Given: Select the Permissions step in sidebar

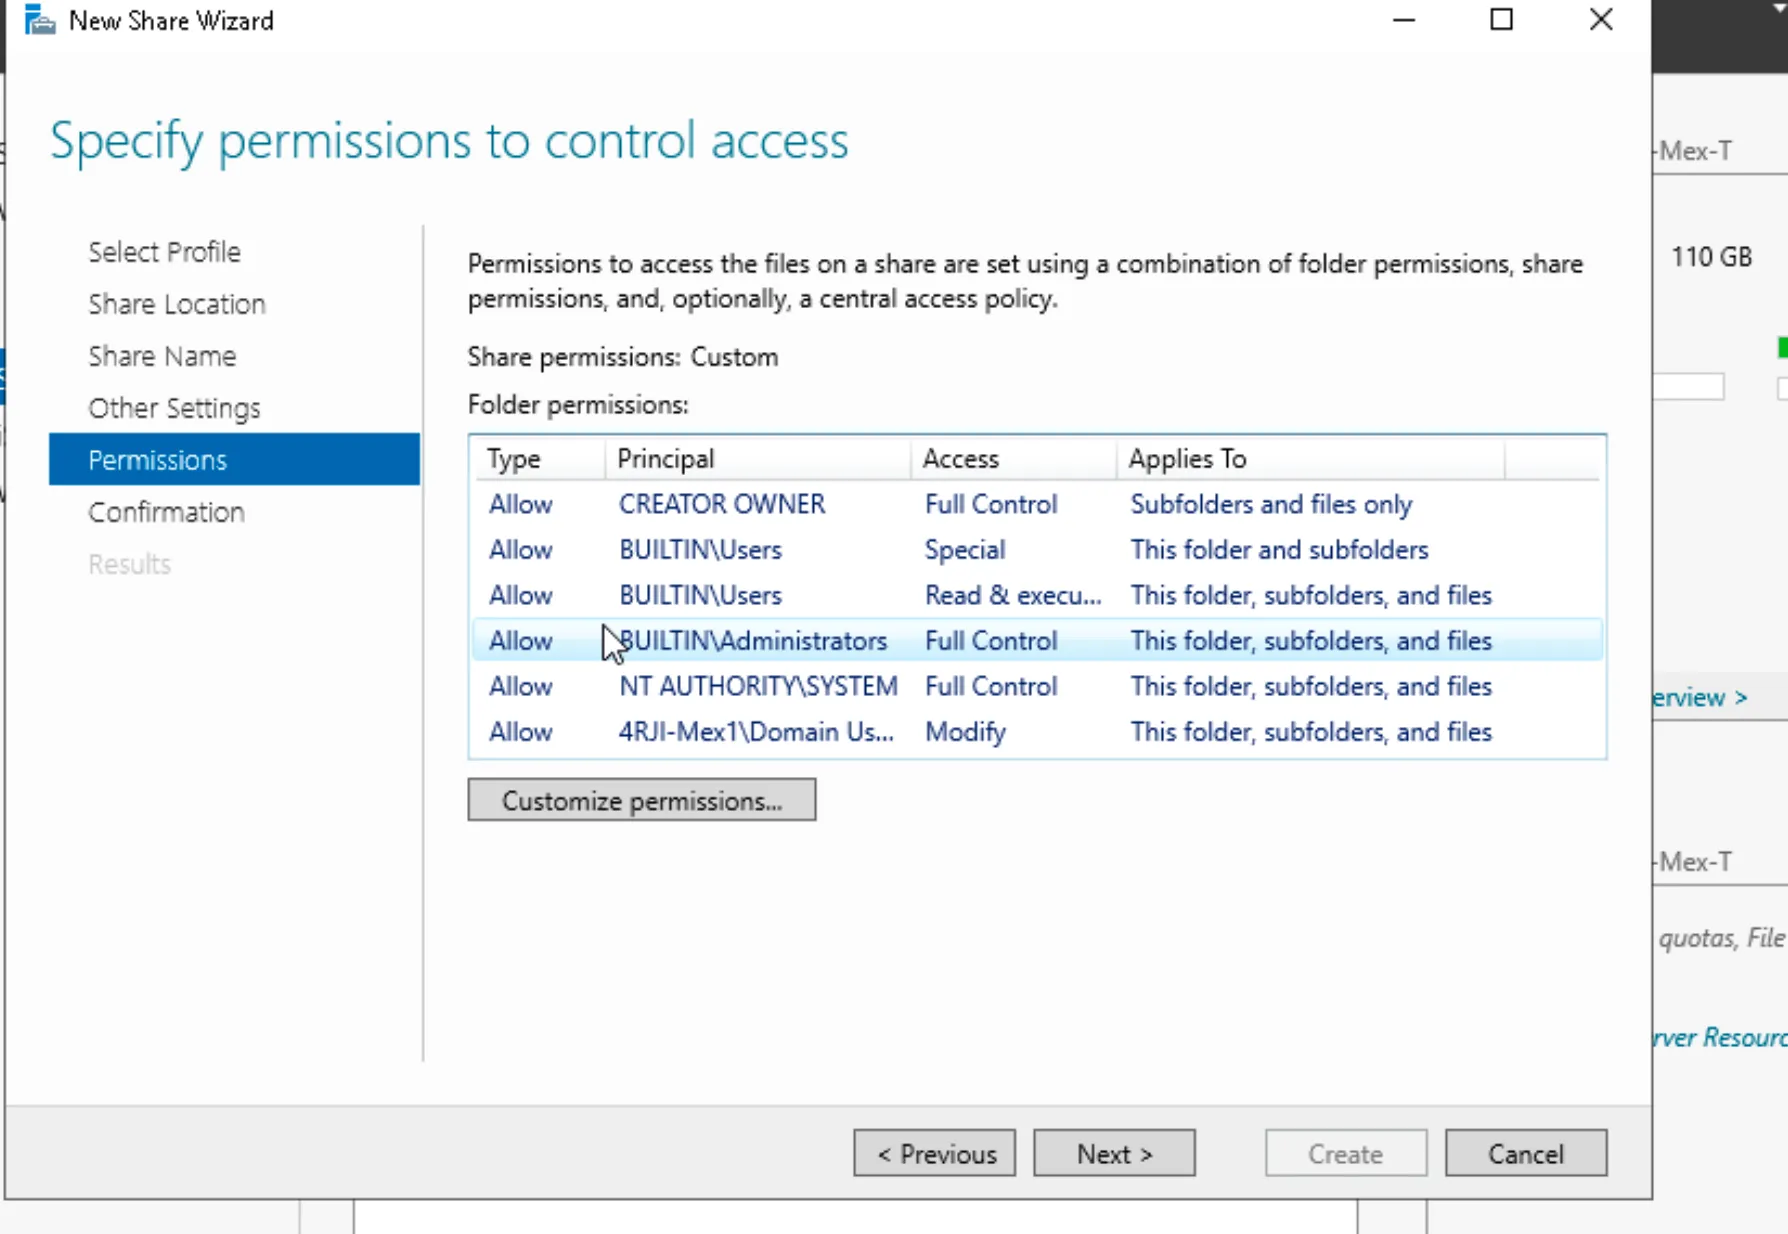Looking at the screenshot, I should click(157, 459).
